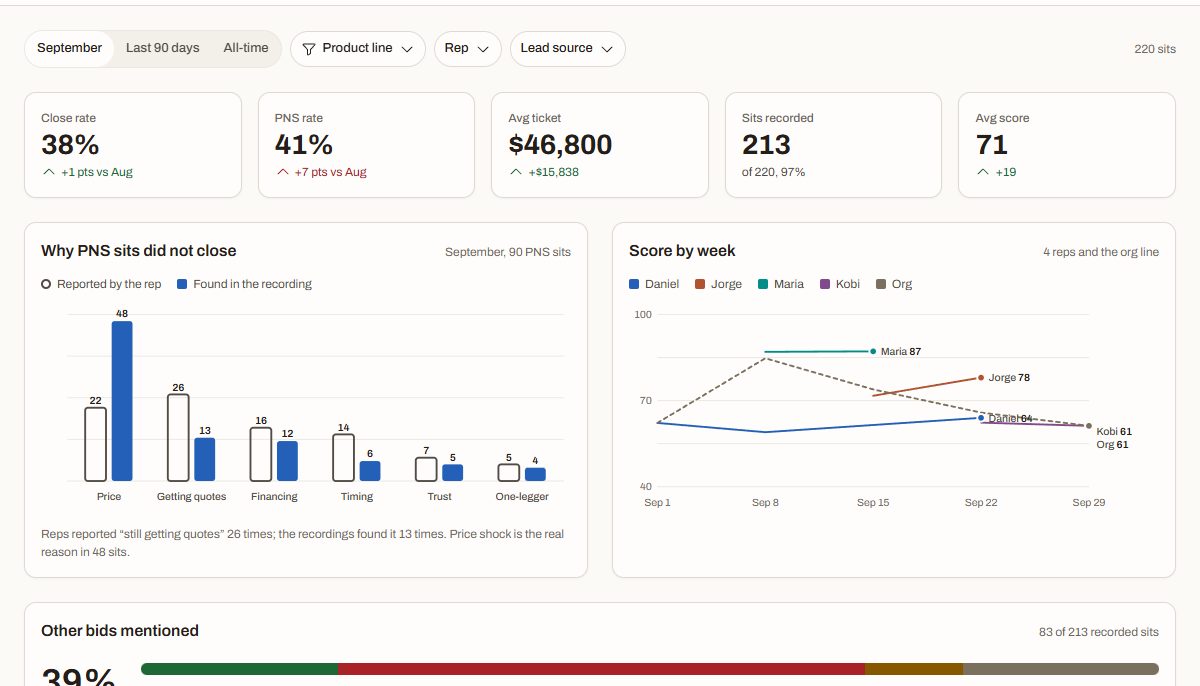Viewport: 1200px width, 686px height.
Task: Click the green segment of Other bids bar
Action: (240, 669)
